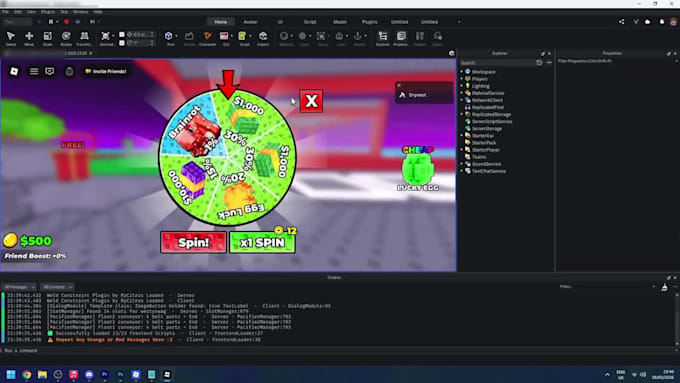
Task: Click the Run a command bar
Action: click(x=338, y=350)
